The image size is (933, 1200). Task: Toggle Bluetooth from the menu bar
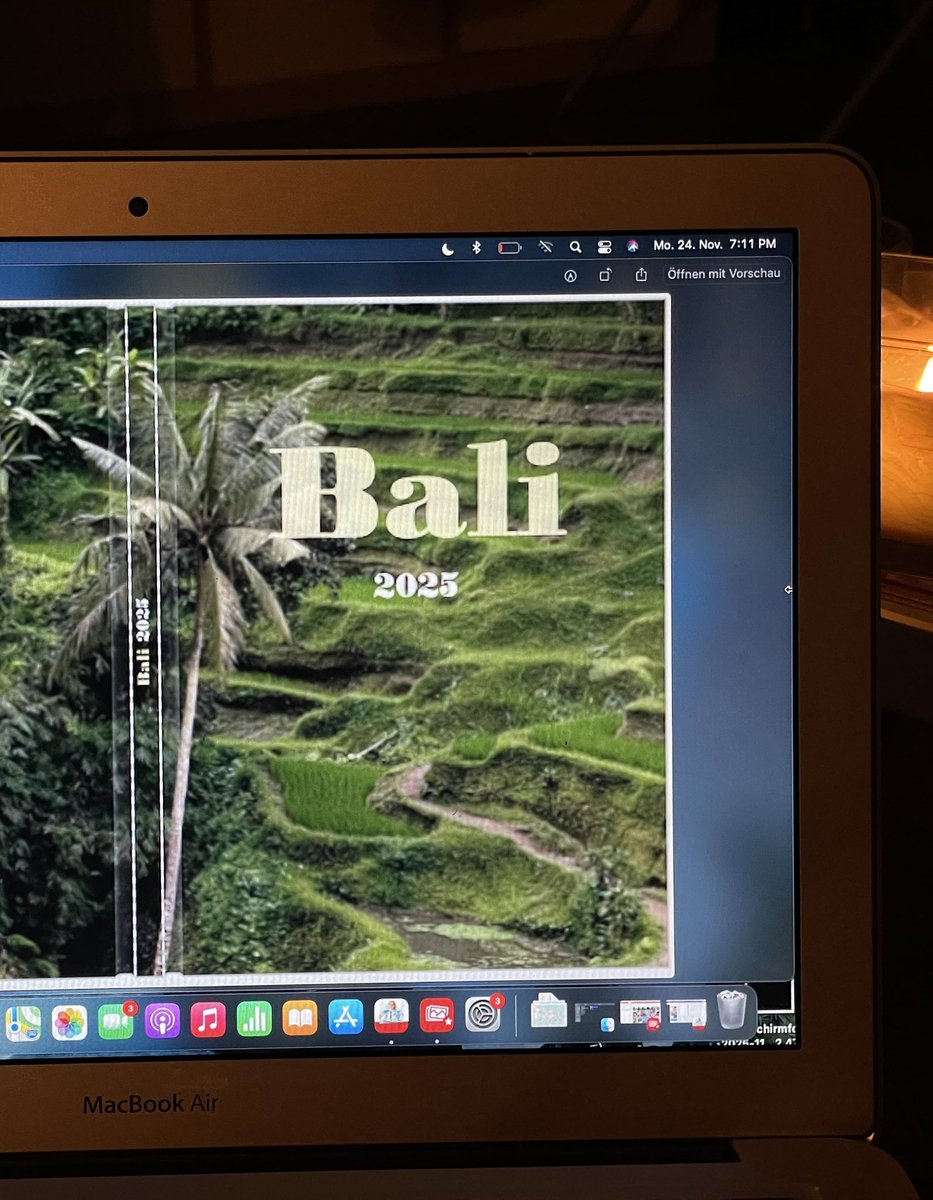click(x=477, y=245)
